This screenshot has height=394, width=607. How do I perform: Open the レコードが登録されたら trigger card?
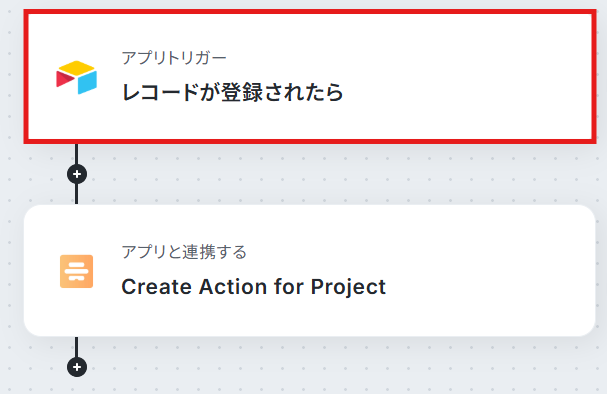(310, 77)
